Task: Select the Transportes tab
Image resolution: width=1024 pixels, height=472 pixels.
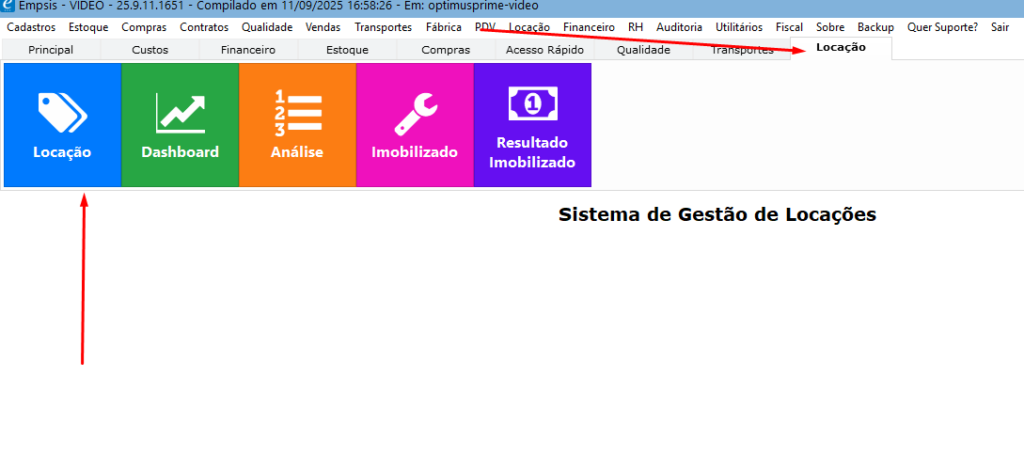Action: pos(742,50)
